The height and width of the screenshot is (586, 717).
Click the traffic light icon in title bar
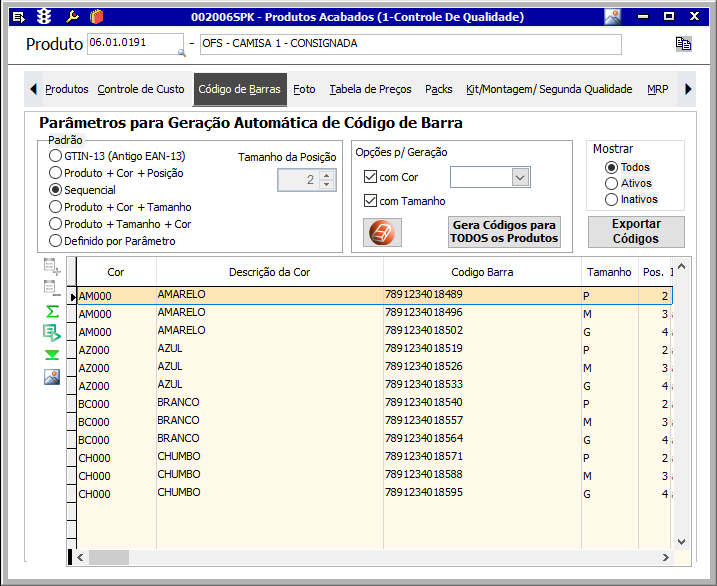pyautogui.click(x=44, y=17)
